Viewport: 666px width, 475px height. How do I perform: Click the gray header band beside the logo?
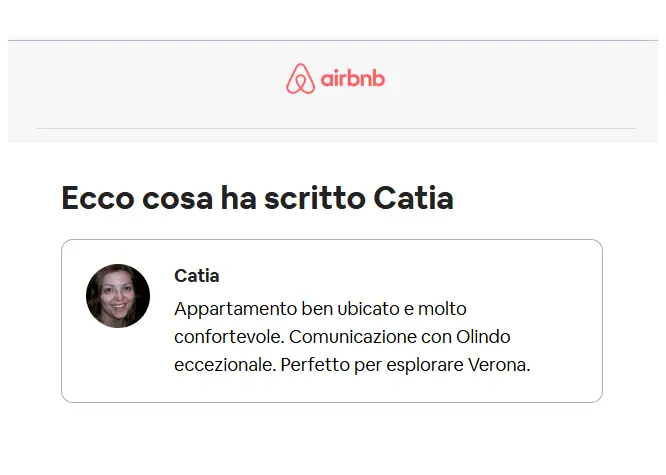coord(510,81)
